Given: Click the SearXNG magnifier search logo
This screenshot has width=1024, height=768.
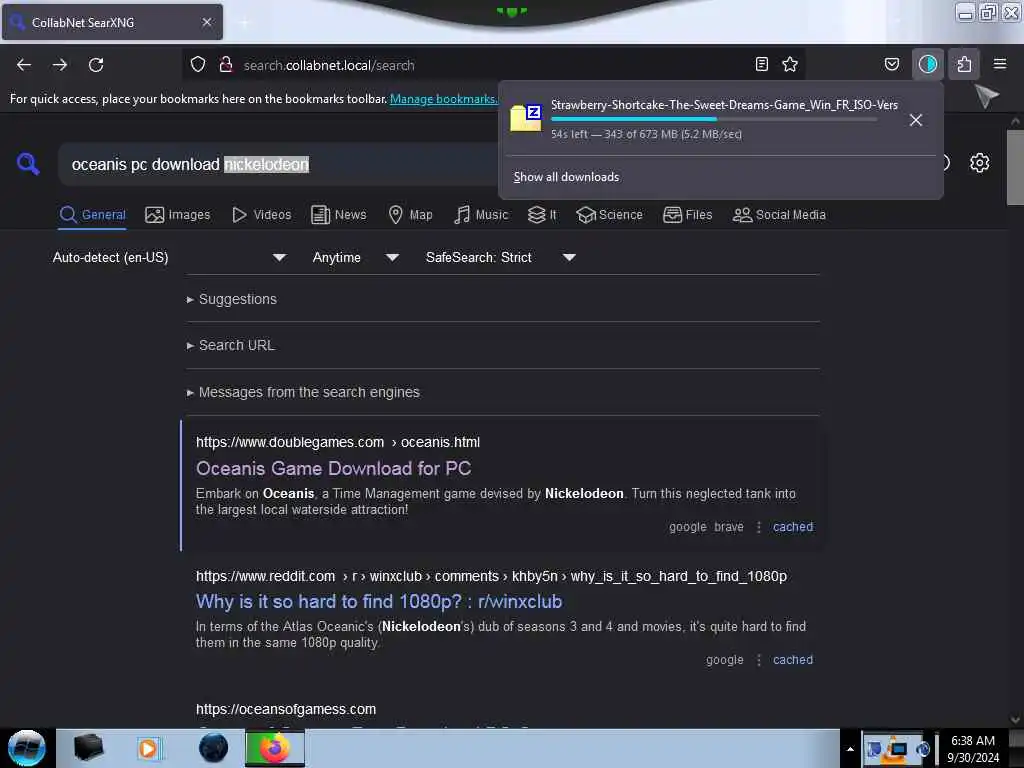Looking at the screenshot, I should pyautogui.click(x=28, y=163).
